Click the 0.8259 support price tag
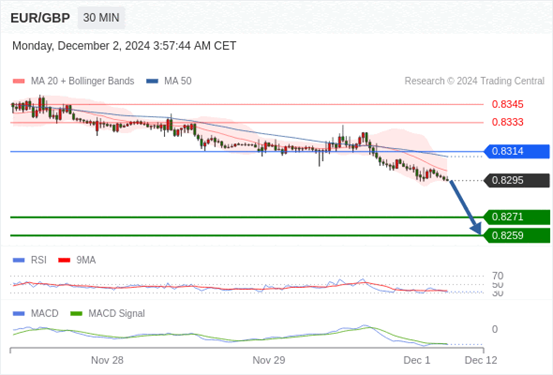Viewport: 553px width, 375px height. coord(517,236)
